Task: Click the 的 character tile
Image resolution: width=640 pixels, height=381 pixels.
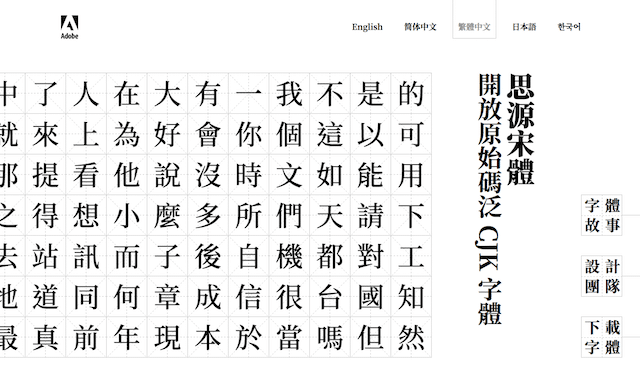Action: point(411,94)
